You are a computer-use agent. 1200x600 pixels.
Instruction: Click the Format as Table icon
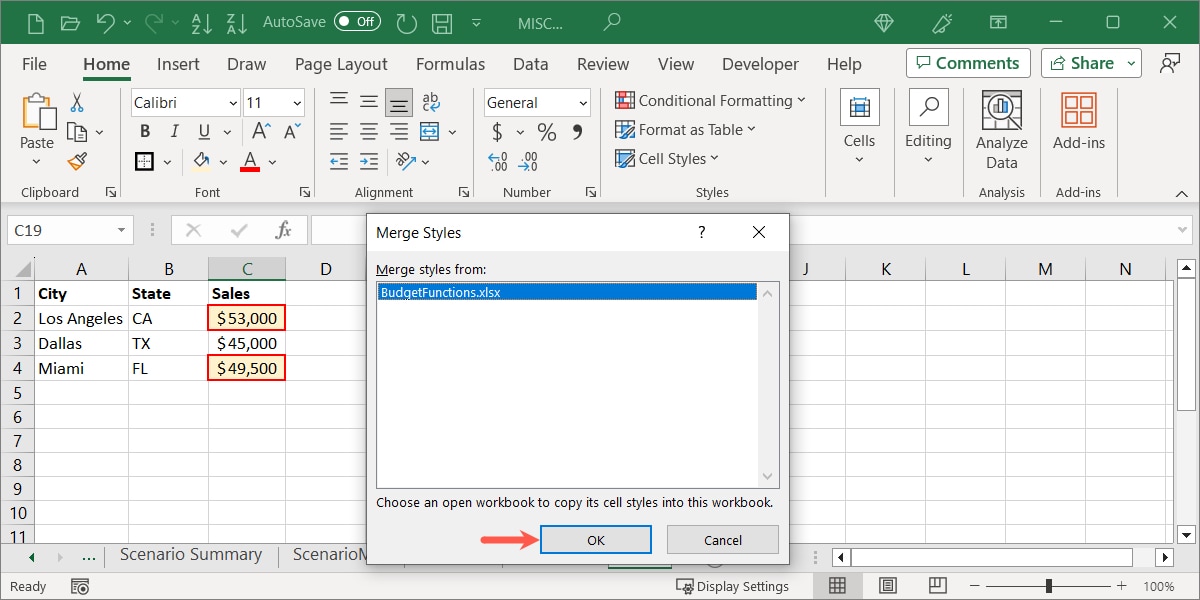coord(624,129)
